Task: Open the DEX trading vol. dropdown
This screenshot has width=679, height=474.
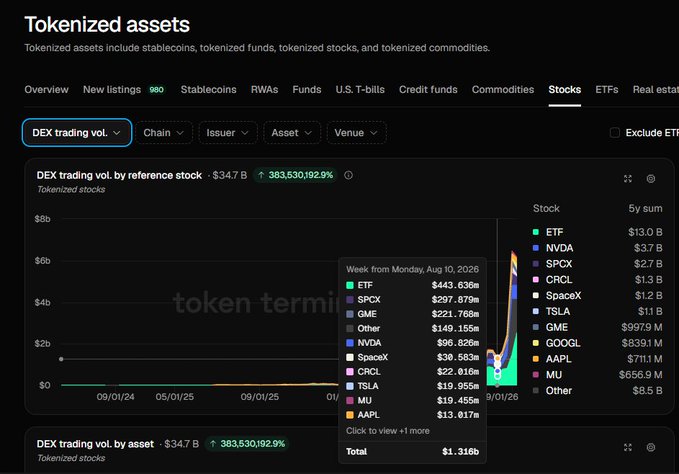Action: pyautogui.click(x=77, y=132)
